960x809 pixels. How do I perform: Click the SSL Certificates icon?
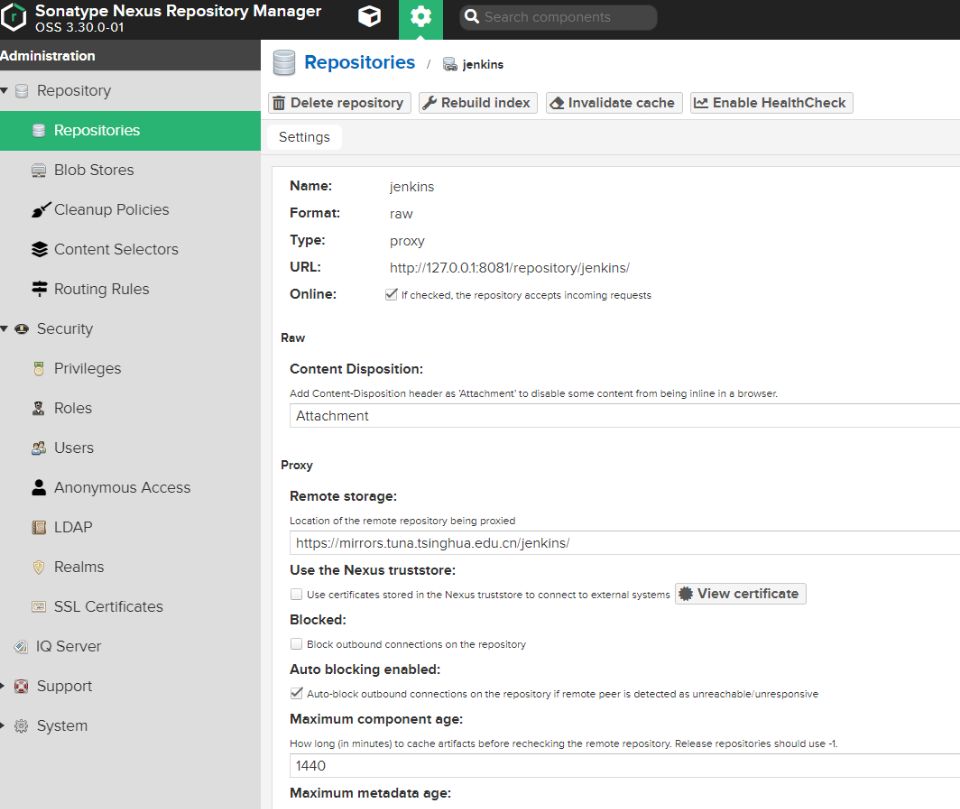click(39, 607)
